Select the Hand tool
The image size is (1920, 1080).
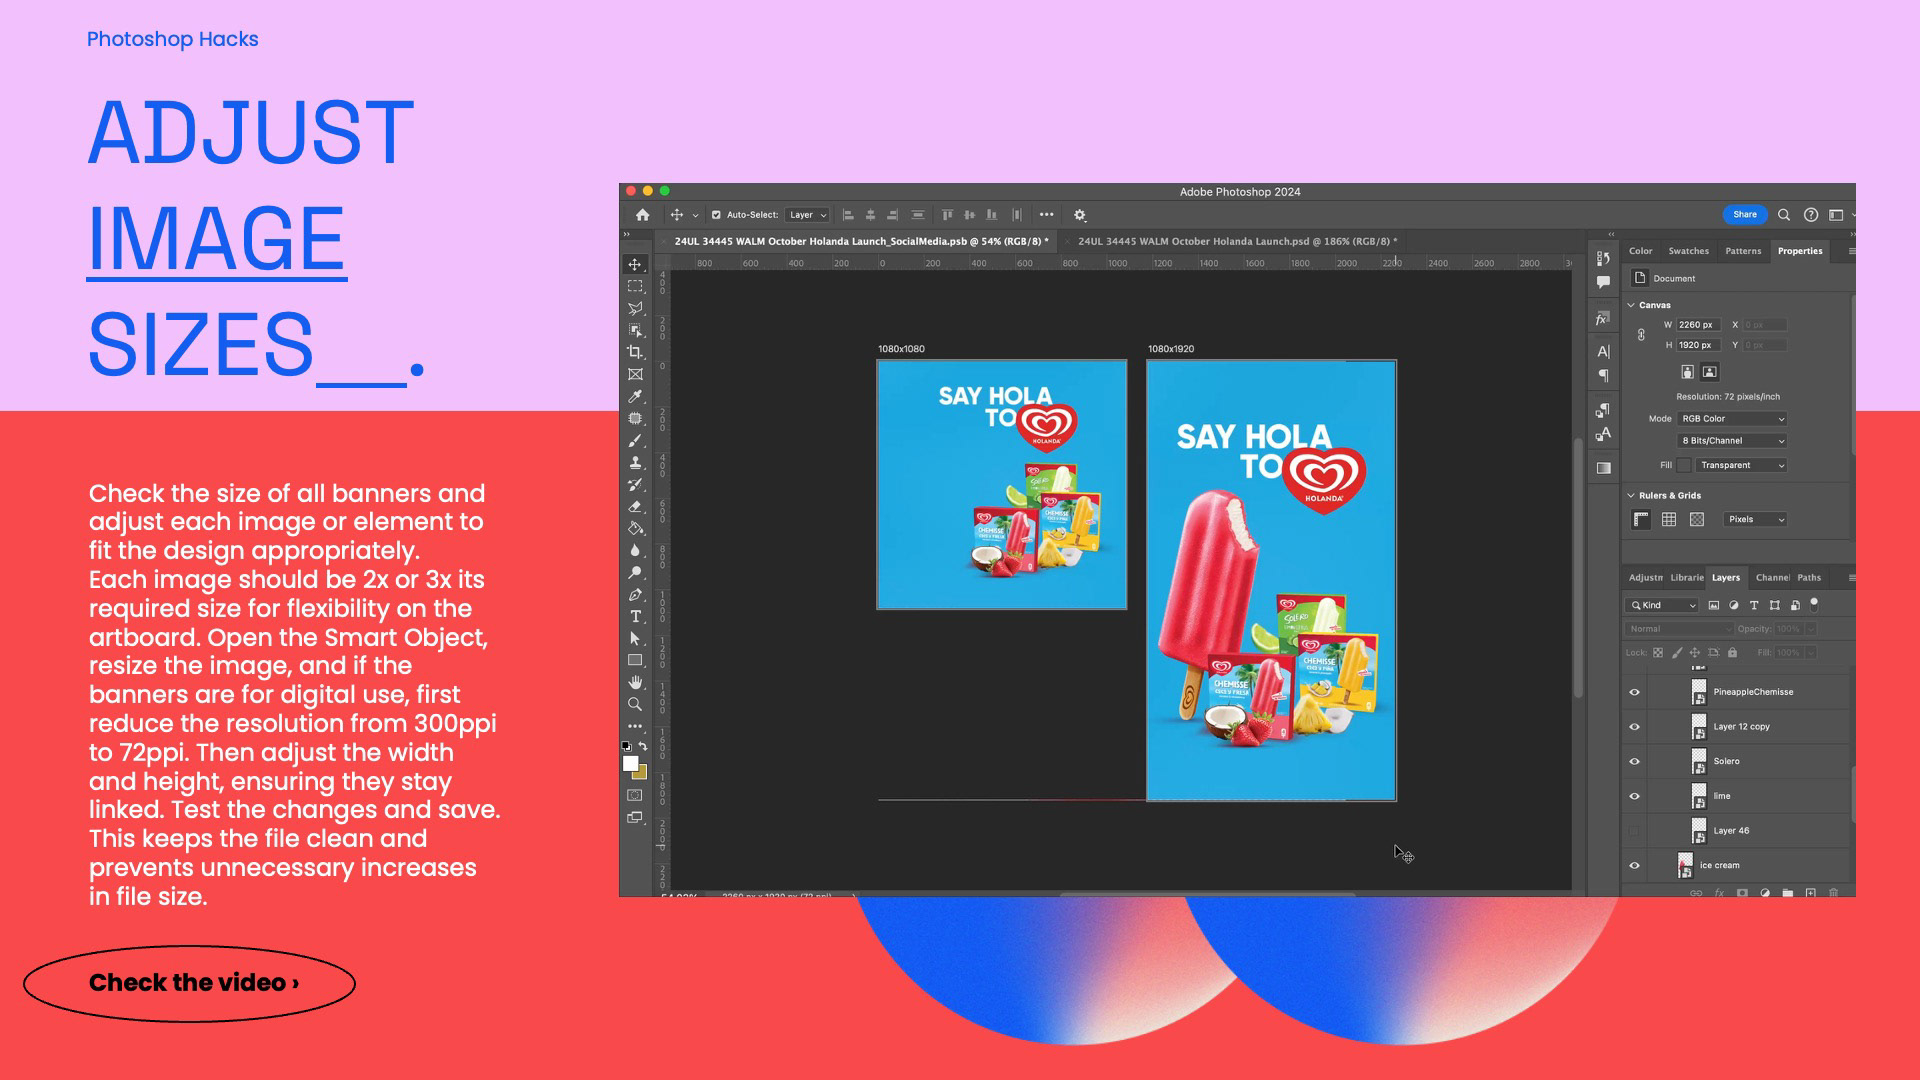click(635, 682)
